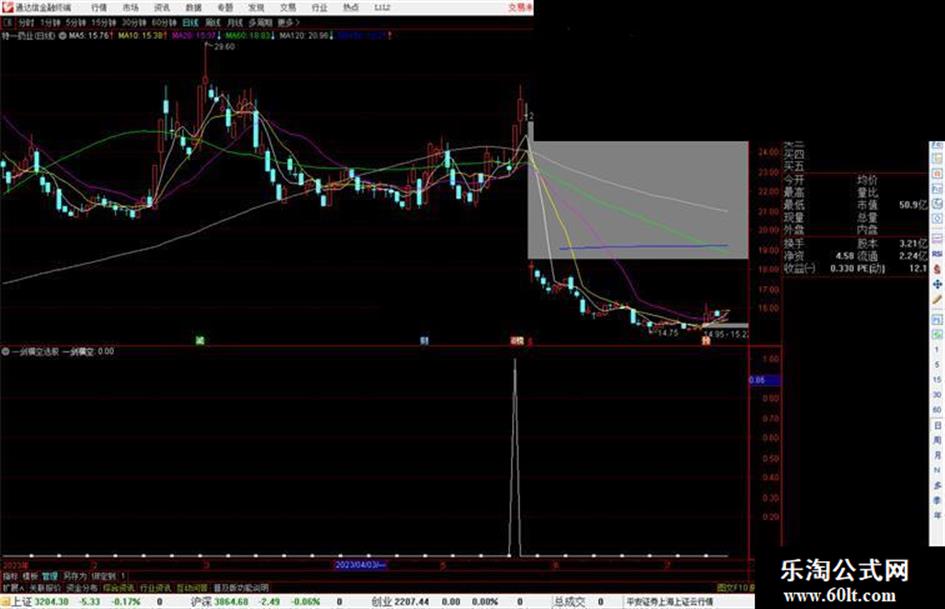
Task: Select the 60-minute sidebar shortcut
Action: click(937, 410)
